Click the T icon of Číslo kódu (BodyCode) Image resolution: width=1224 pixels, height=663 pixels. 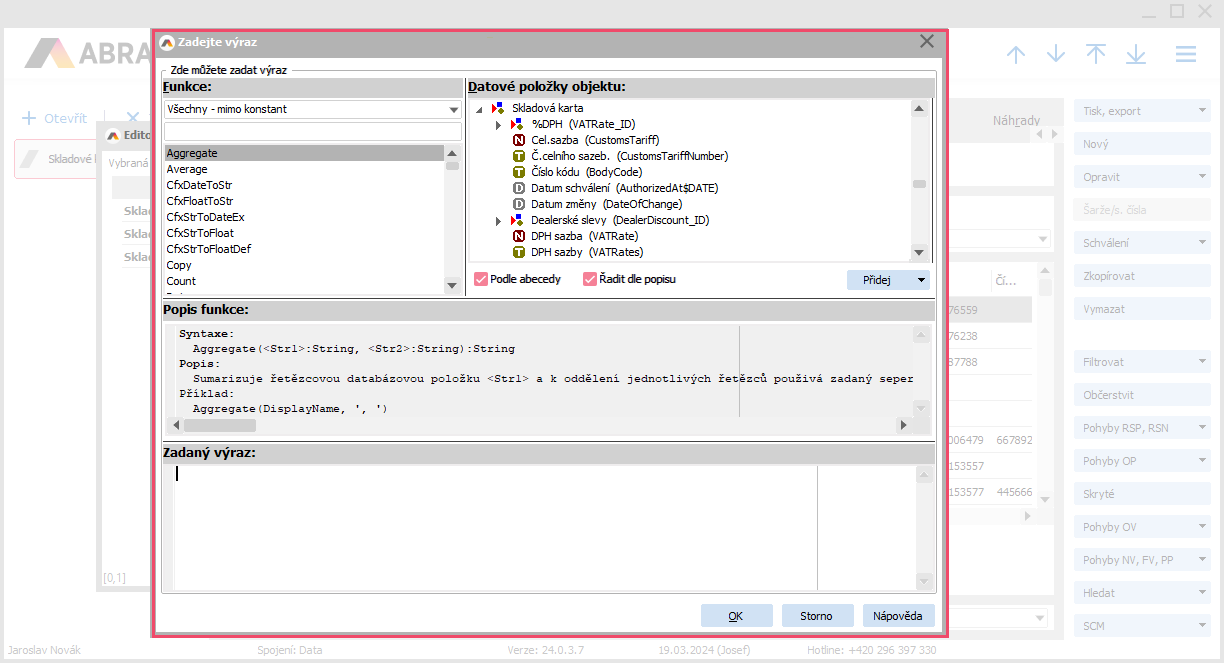point(518,172)
